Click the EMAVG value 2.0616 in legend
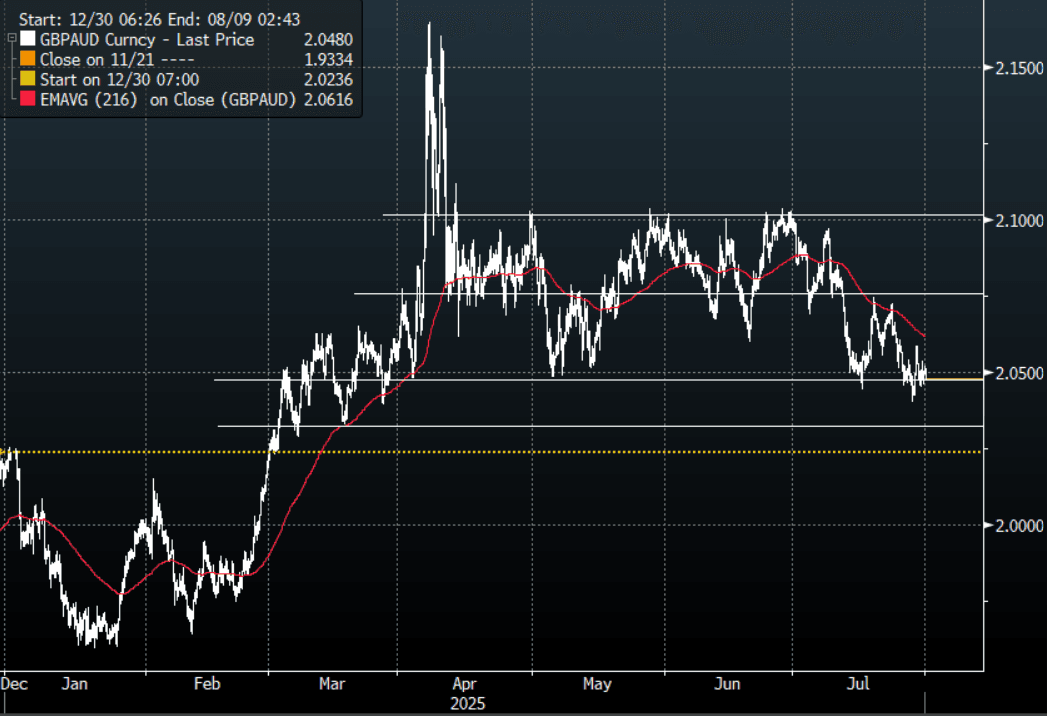Image resolution: width=1047 pixels, height=716 pixels. 329,100
